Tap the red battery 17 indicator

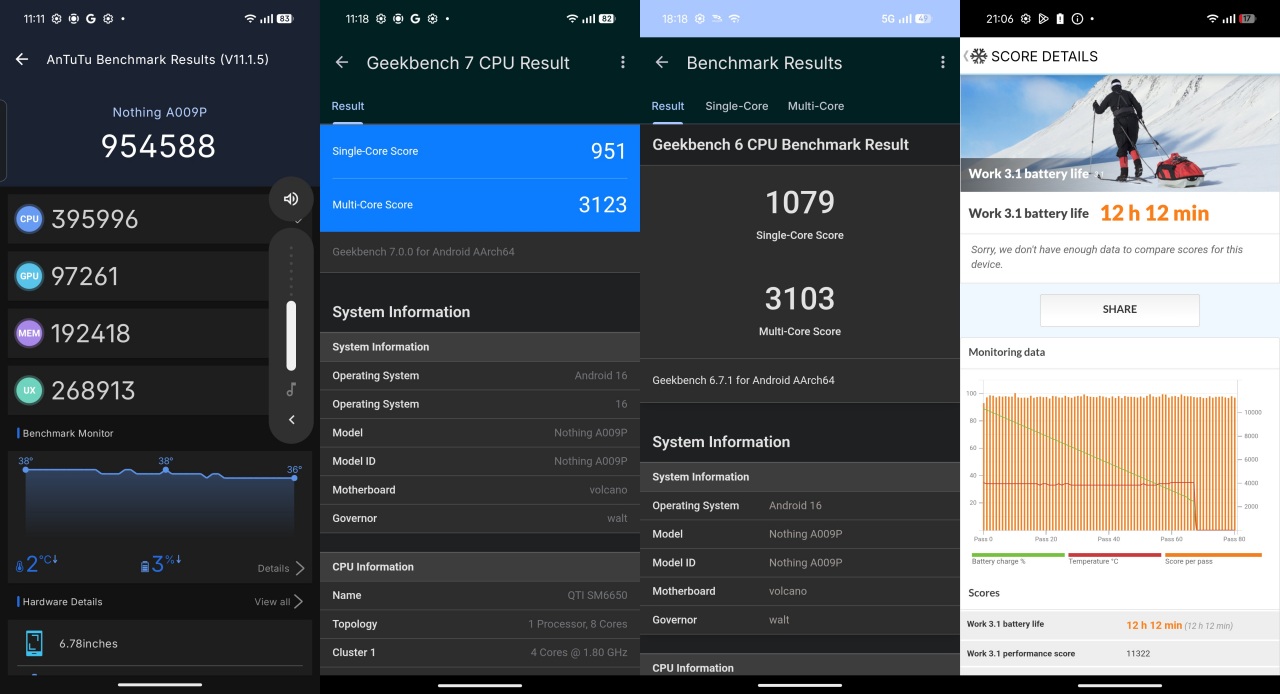pyautogui.click(x=1247, y=19)
